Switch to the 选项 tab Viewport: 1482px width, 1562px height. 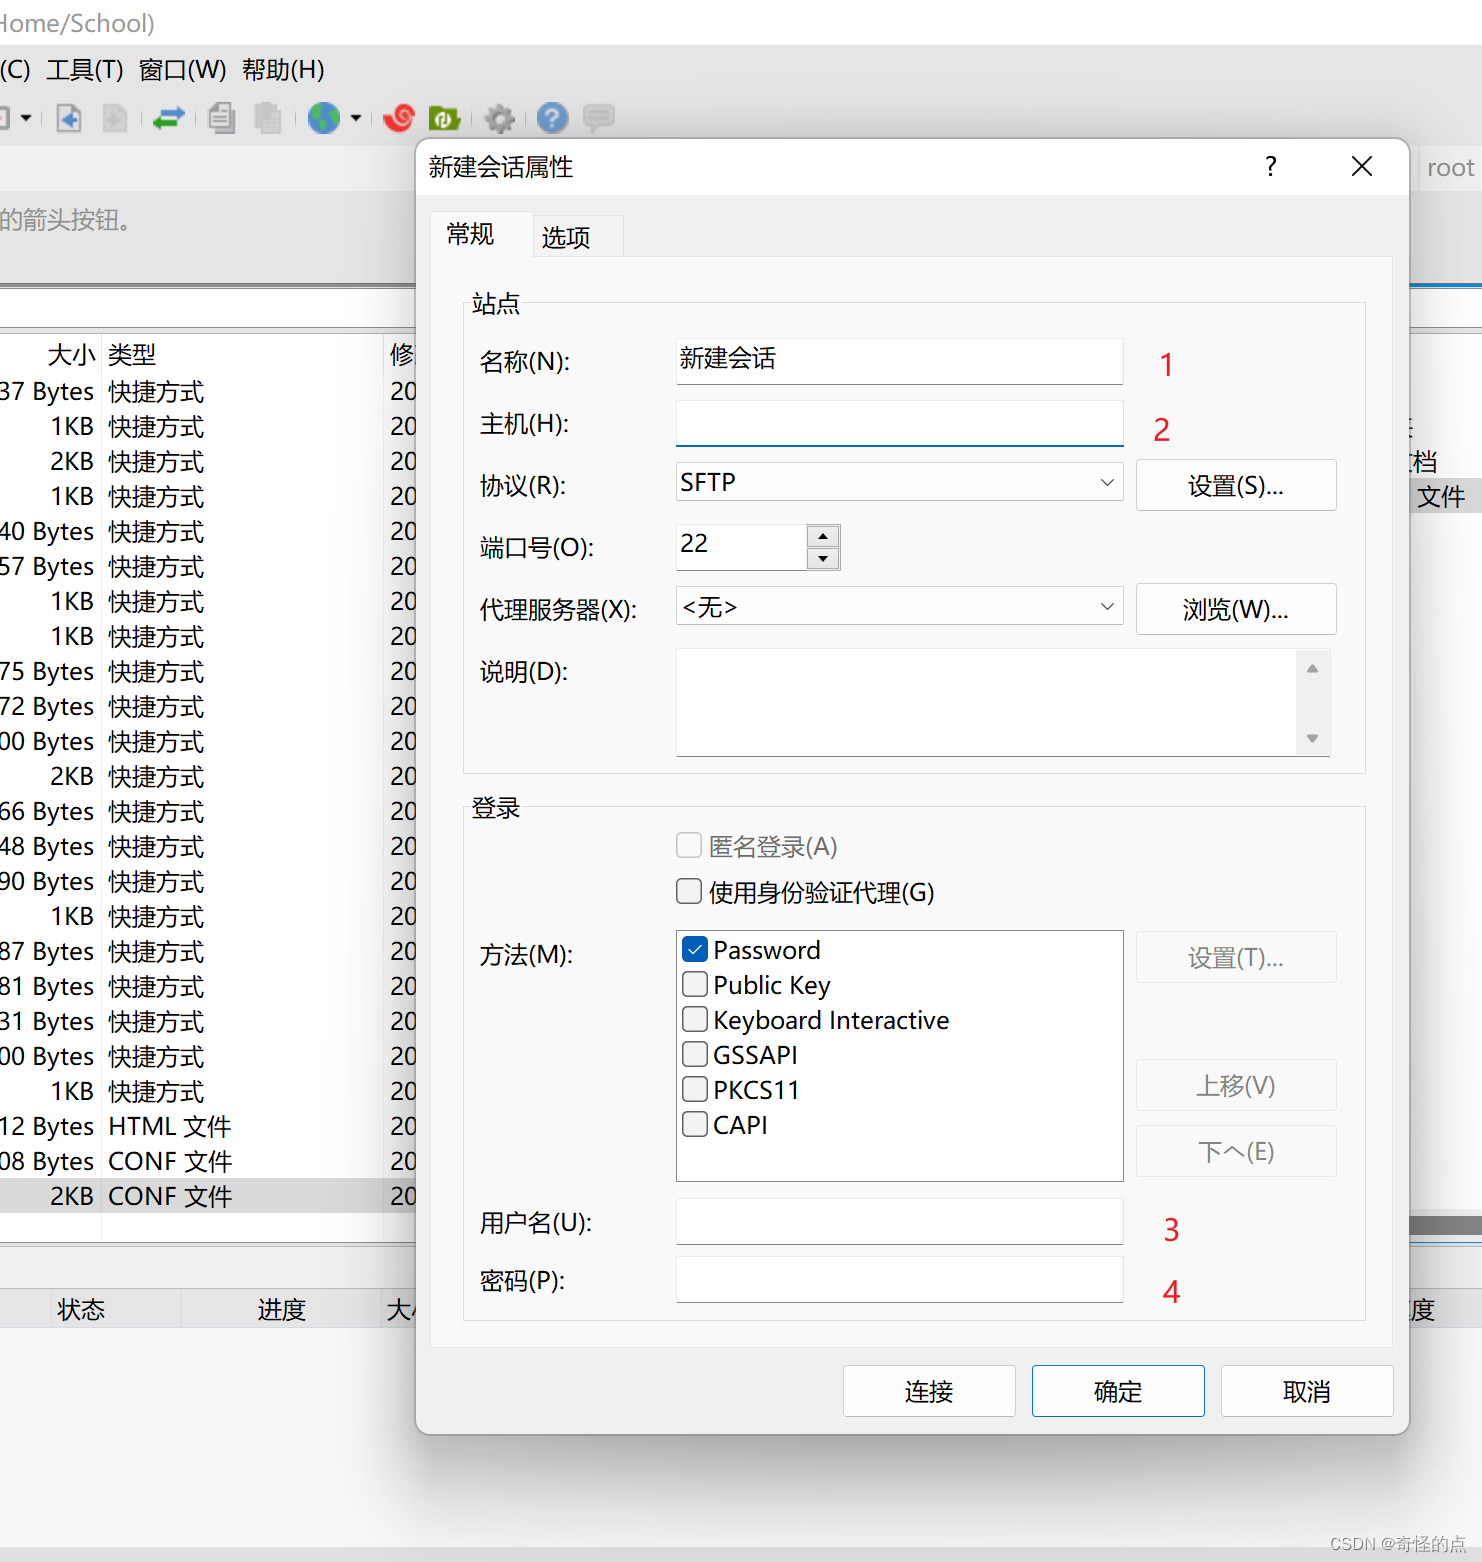565,236
